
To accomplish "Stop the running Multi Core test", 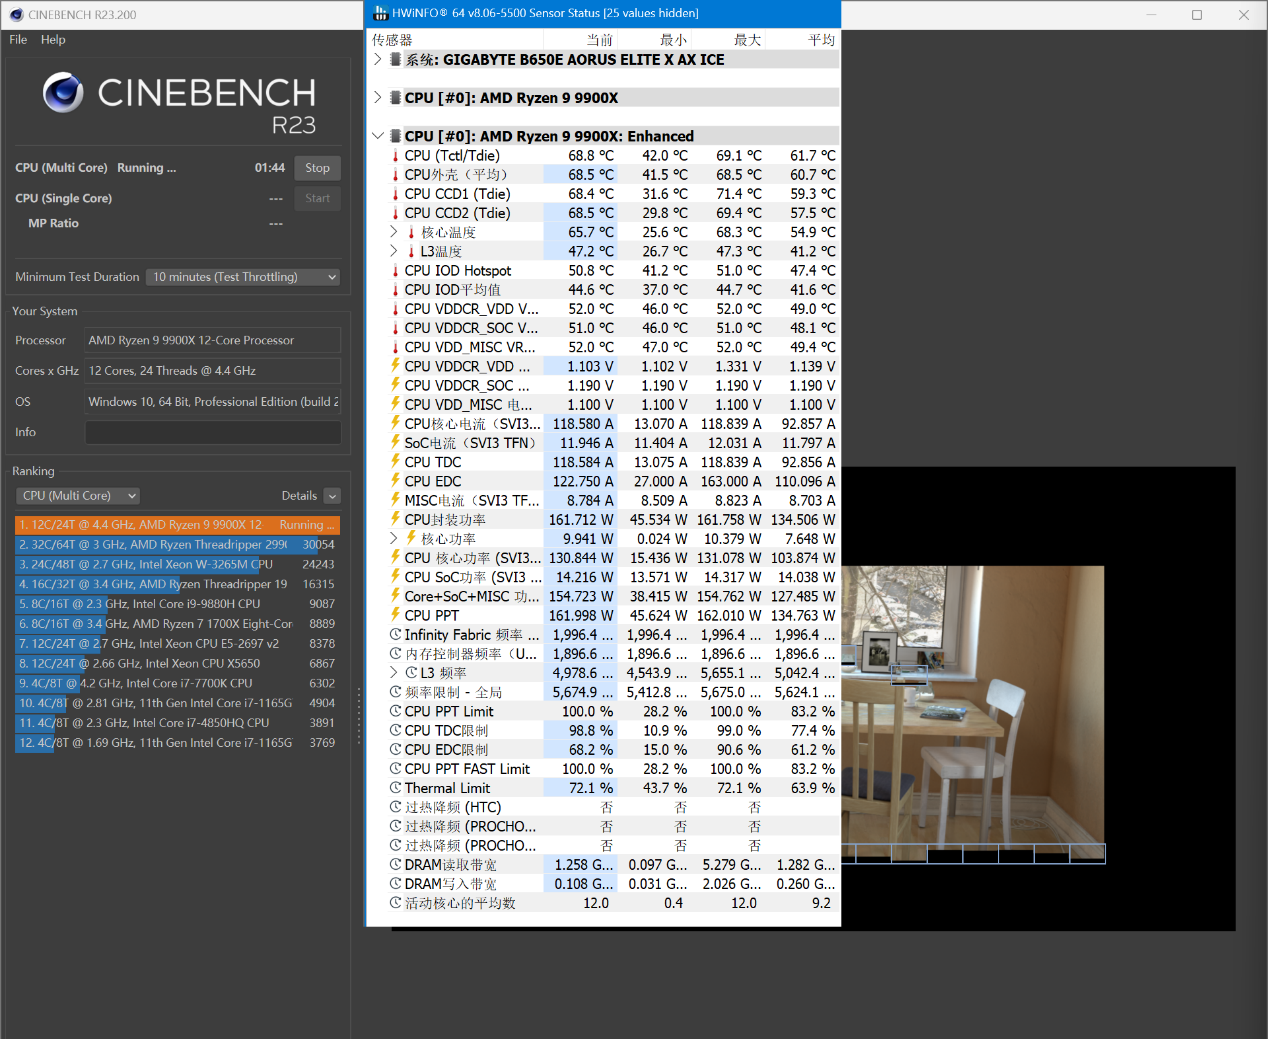I will (x=317, y=168).
